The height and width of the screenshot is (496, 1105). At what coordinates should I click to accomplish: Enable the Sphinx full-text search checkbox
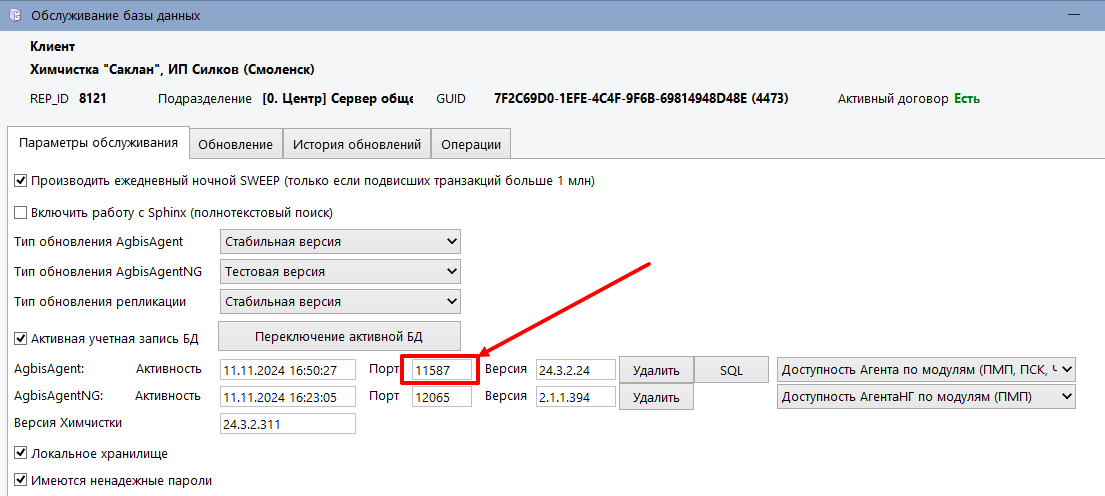coord(20,212)
